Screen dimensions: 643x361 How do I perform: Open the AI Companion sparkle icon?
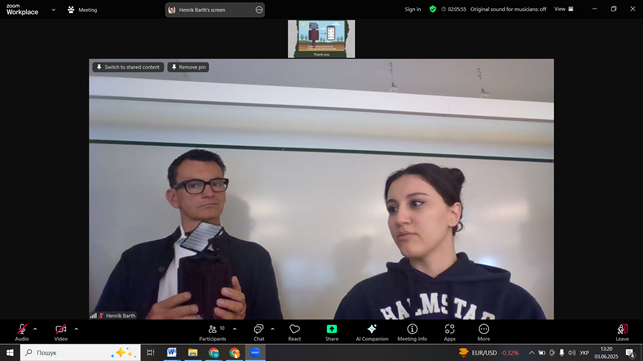[372, 329]
